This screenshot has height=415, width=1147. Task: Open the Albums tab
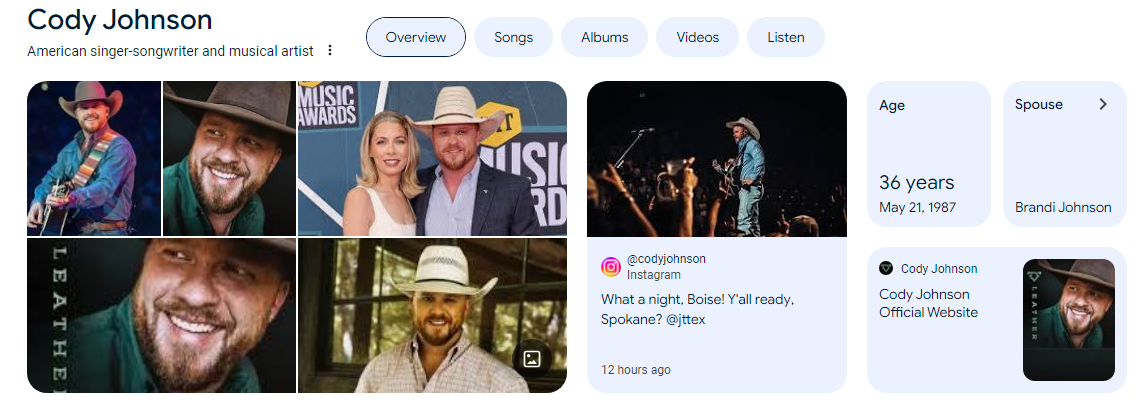(604, 37)
